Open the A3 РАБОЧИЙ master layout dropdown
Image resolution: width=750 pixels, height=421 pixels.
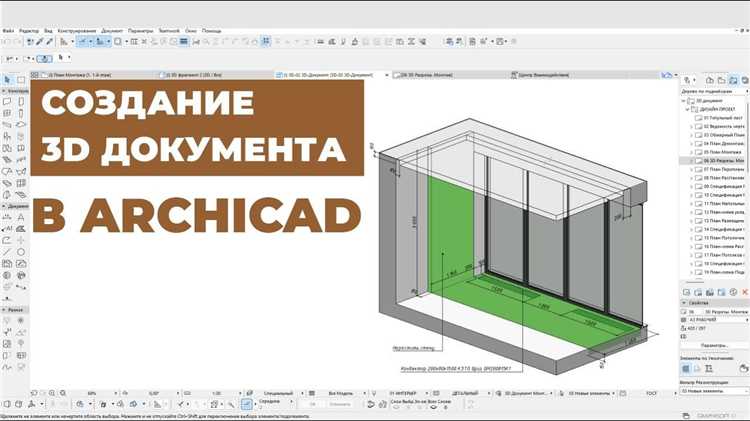click(x=718, y=320)
